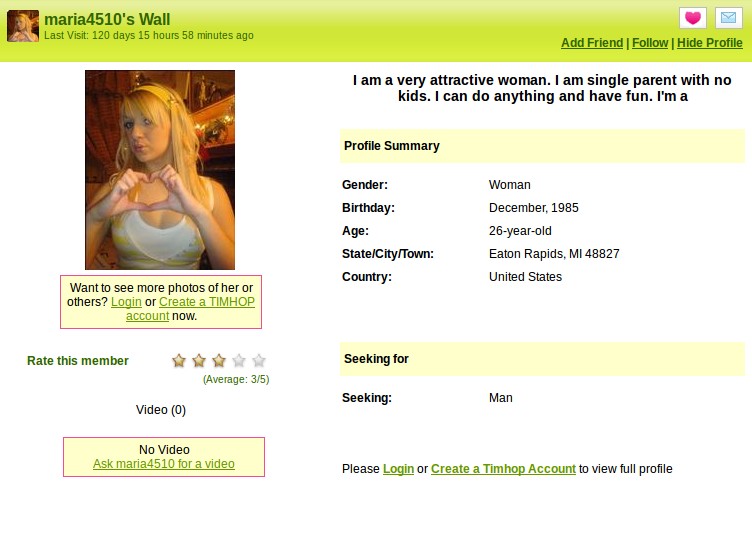Select the Video (0) label

click(161, 410)
